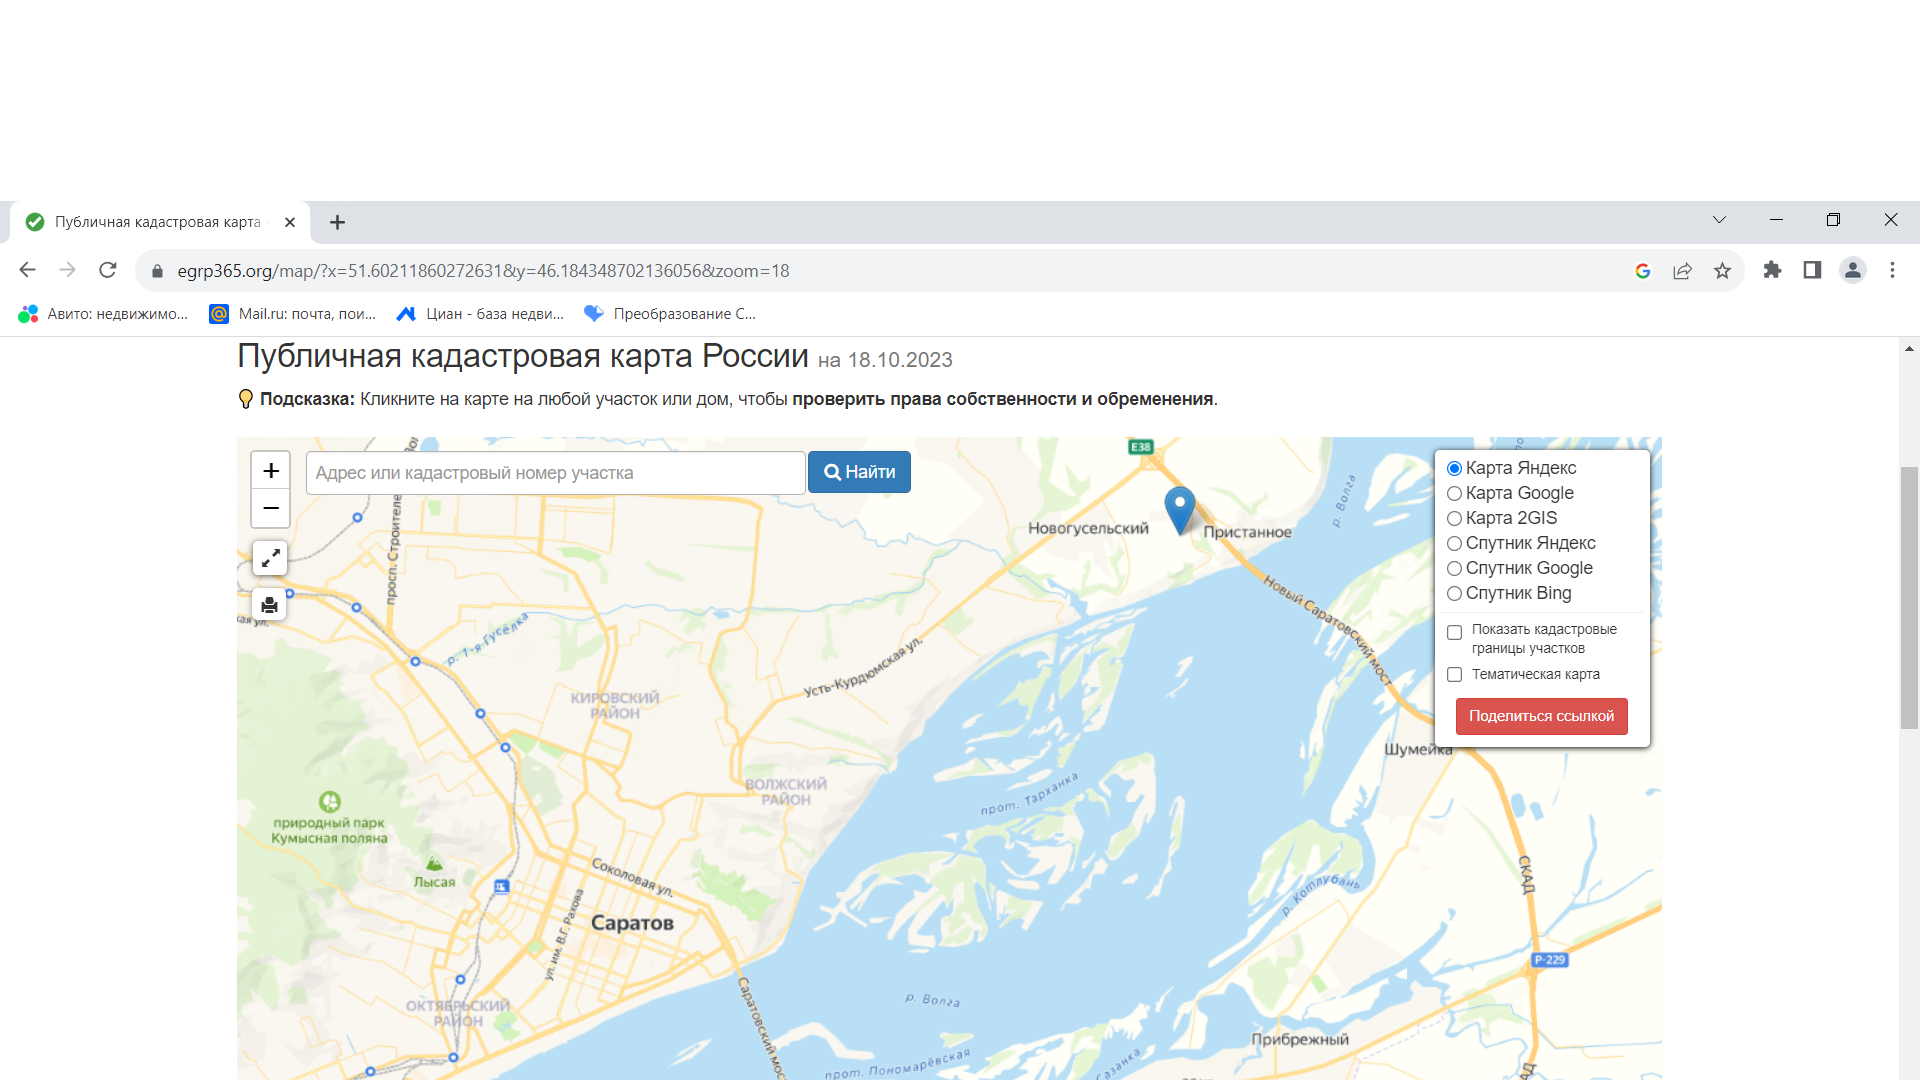Click Поделиться ссылкой red button
The width and height of the screenshot is (1920, 1080).
click(1541, 716)
